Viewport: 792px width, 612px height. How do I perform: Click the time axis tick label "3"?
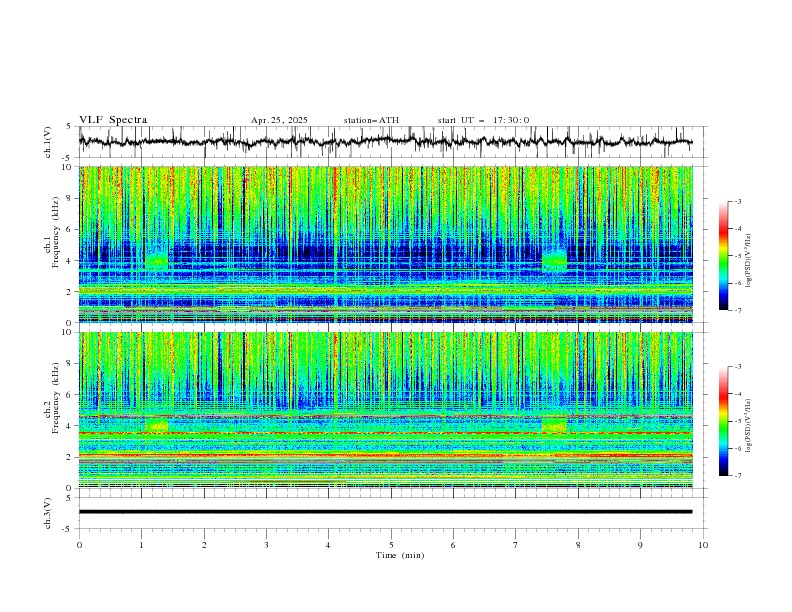point(266,545)
